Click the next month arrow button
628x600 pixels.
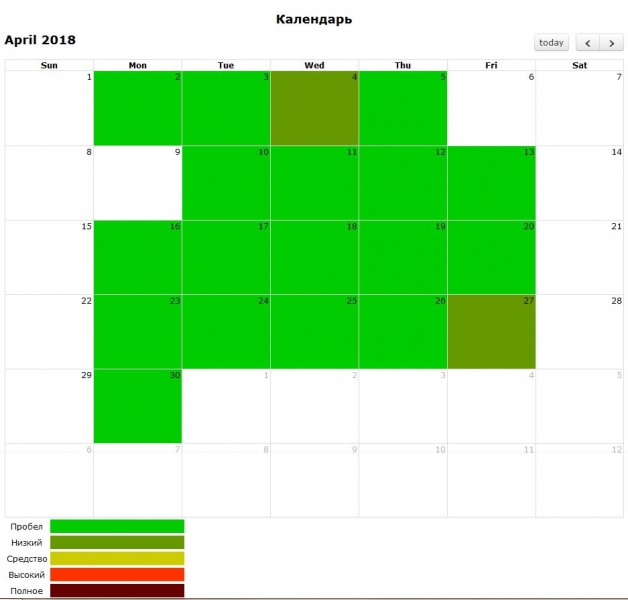610,42
